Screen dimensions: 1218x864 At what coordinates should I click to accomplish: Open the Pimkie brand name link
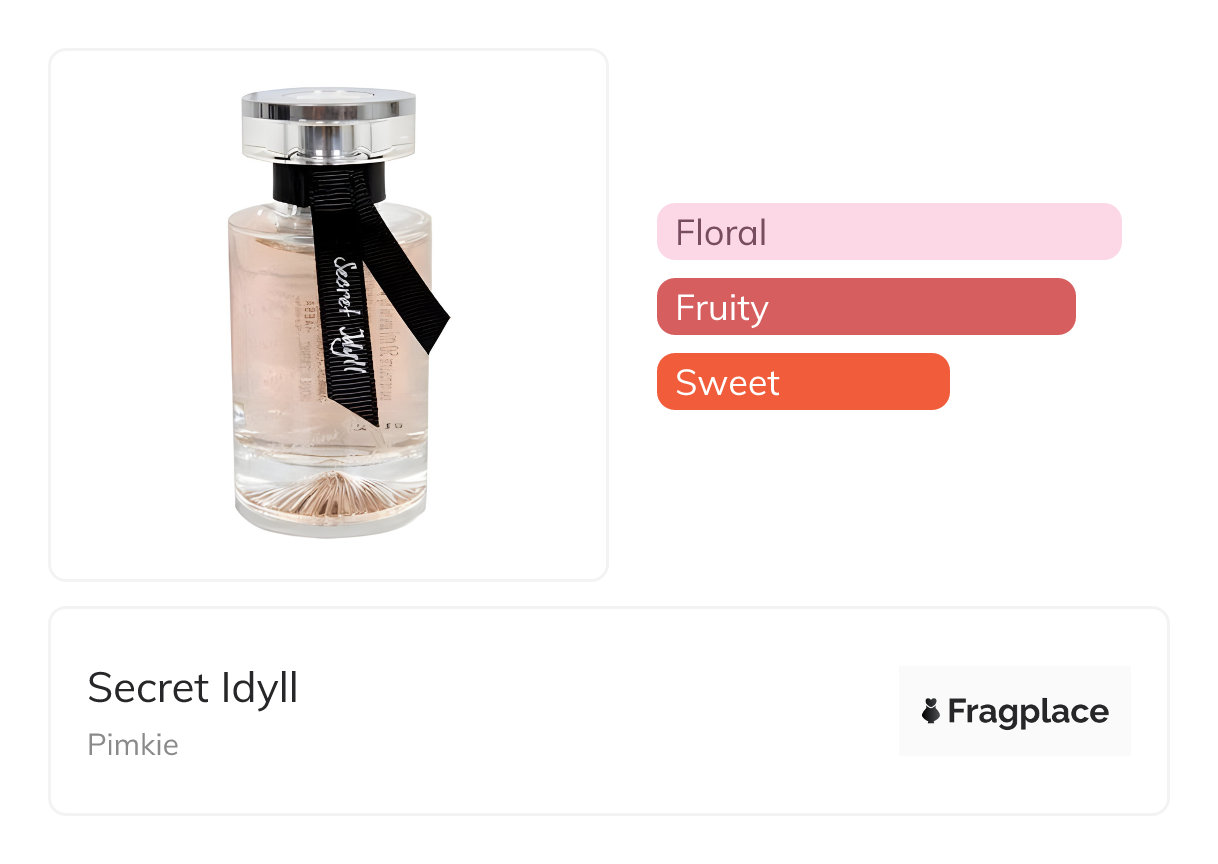tap(133, 745)
